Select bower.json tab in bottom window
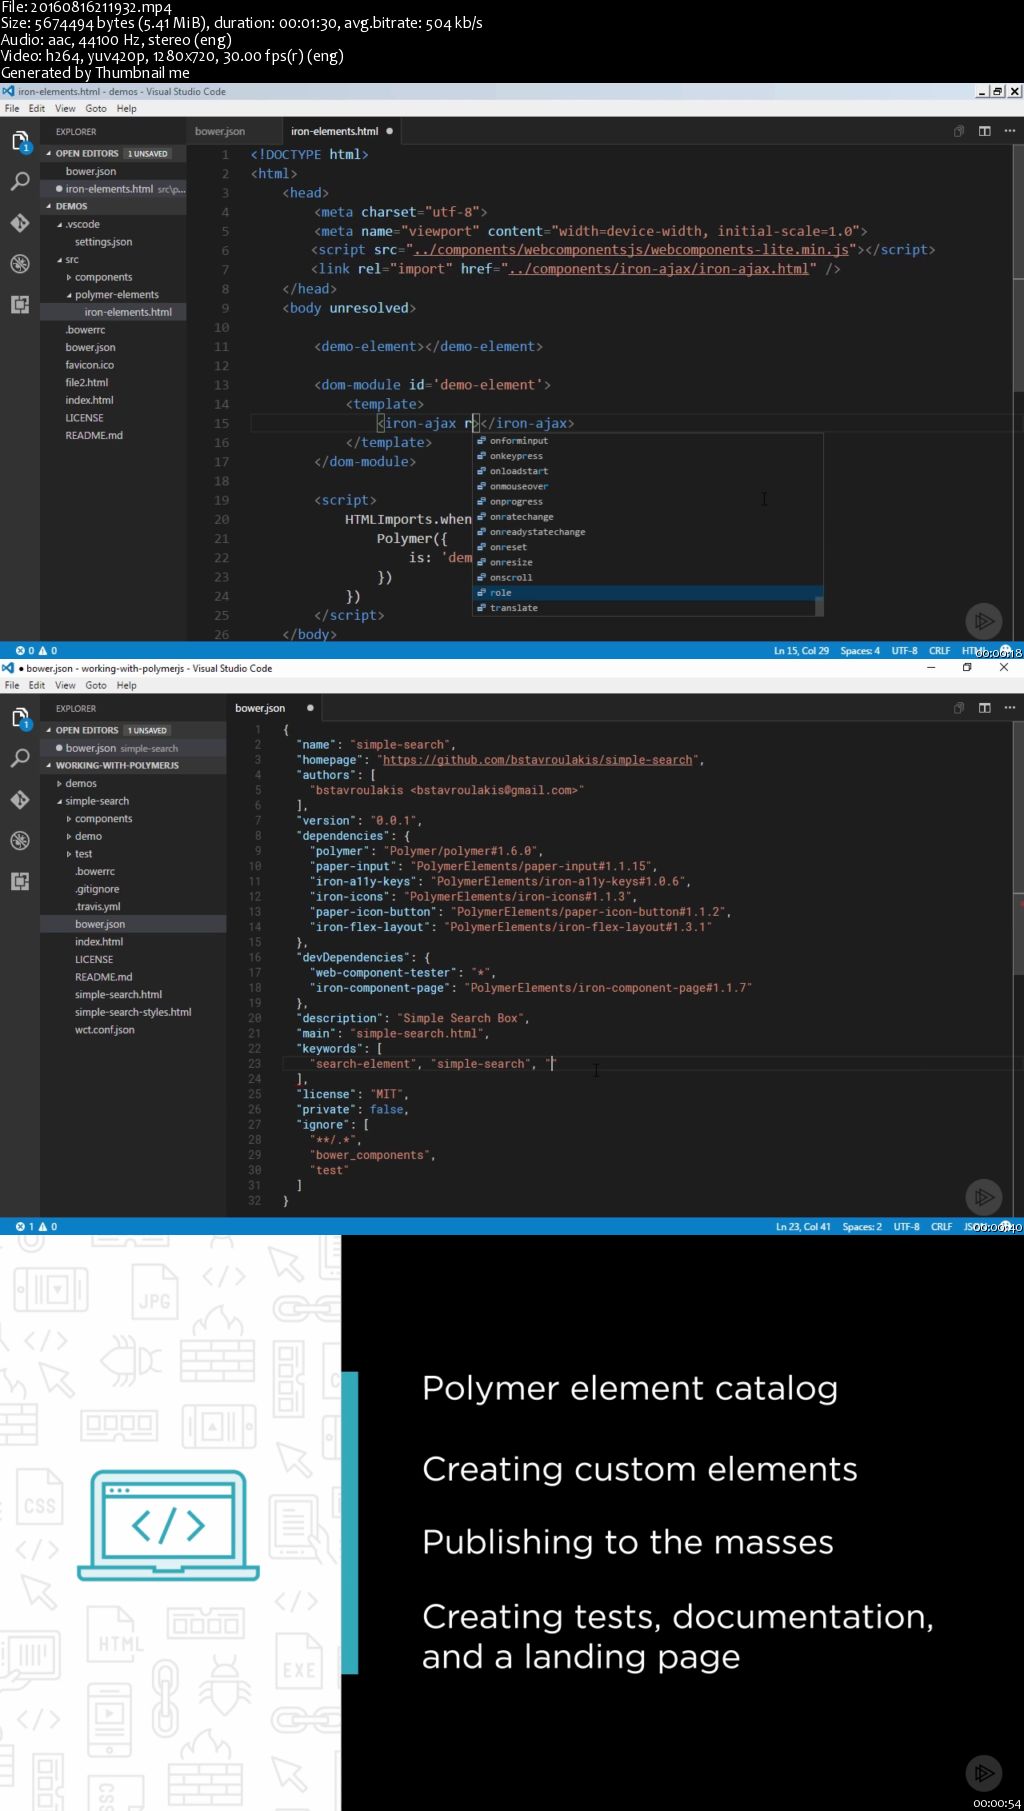The width and height of the screenshot is (1024, 1811). point(260,708)
